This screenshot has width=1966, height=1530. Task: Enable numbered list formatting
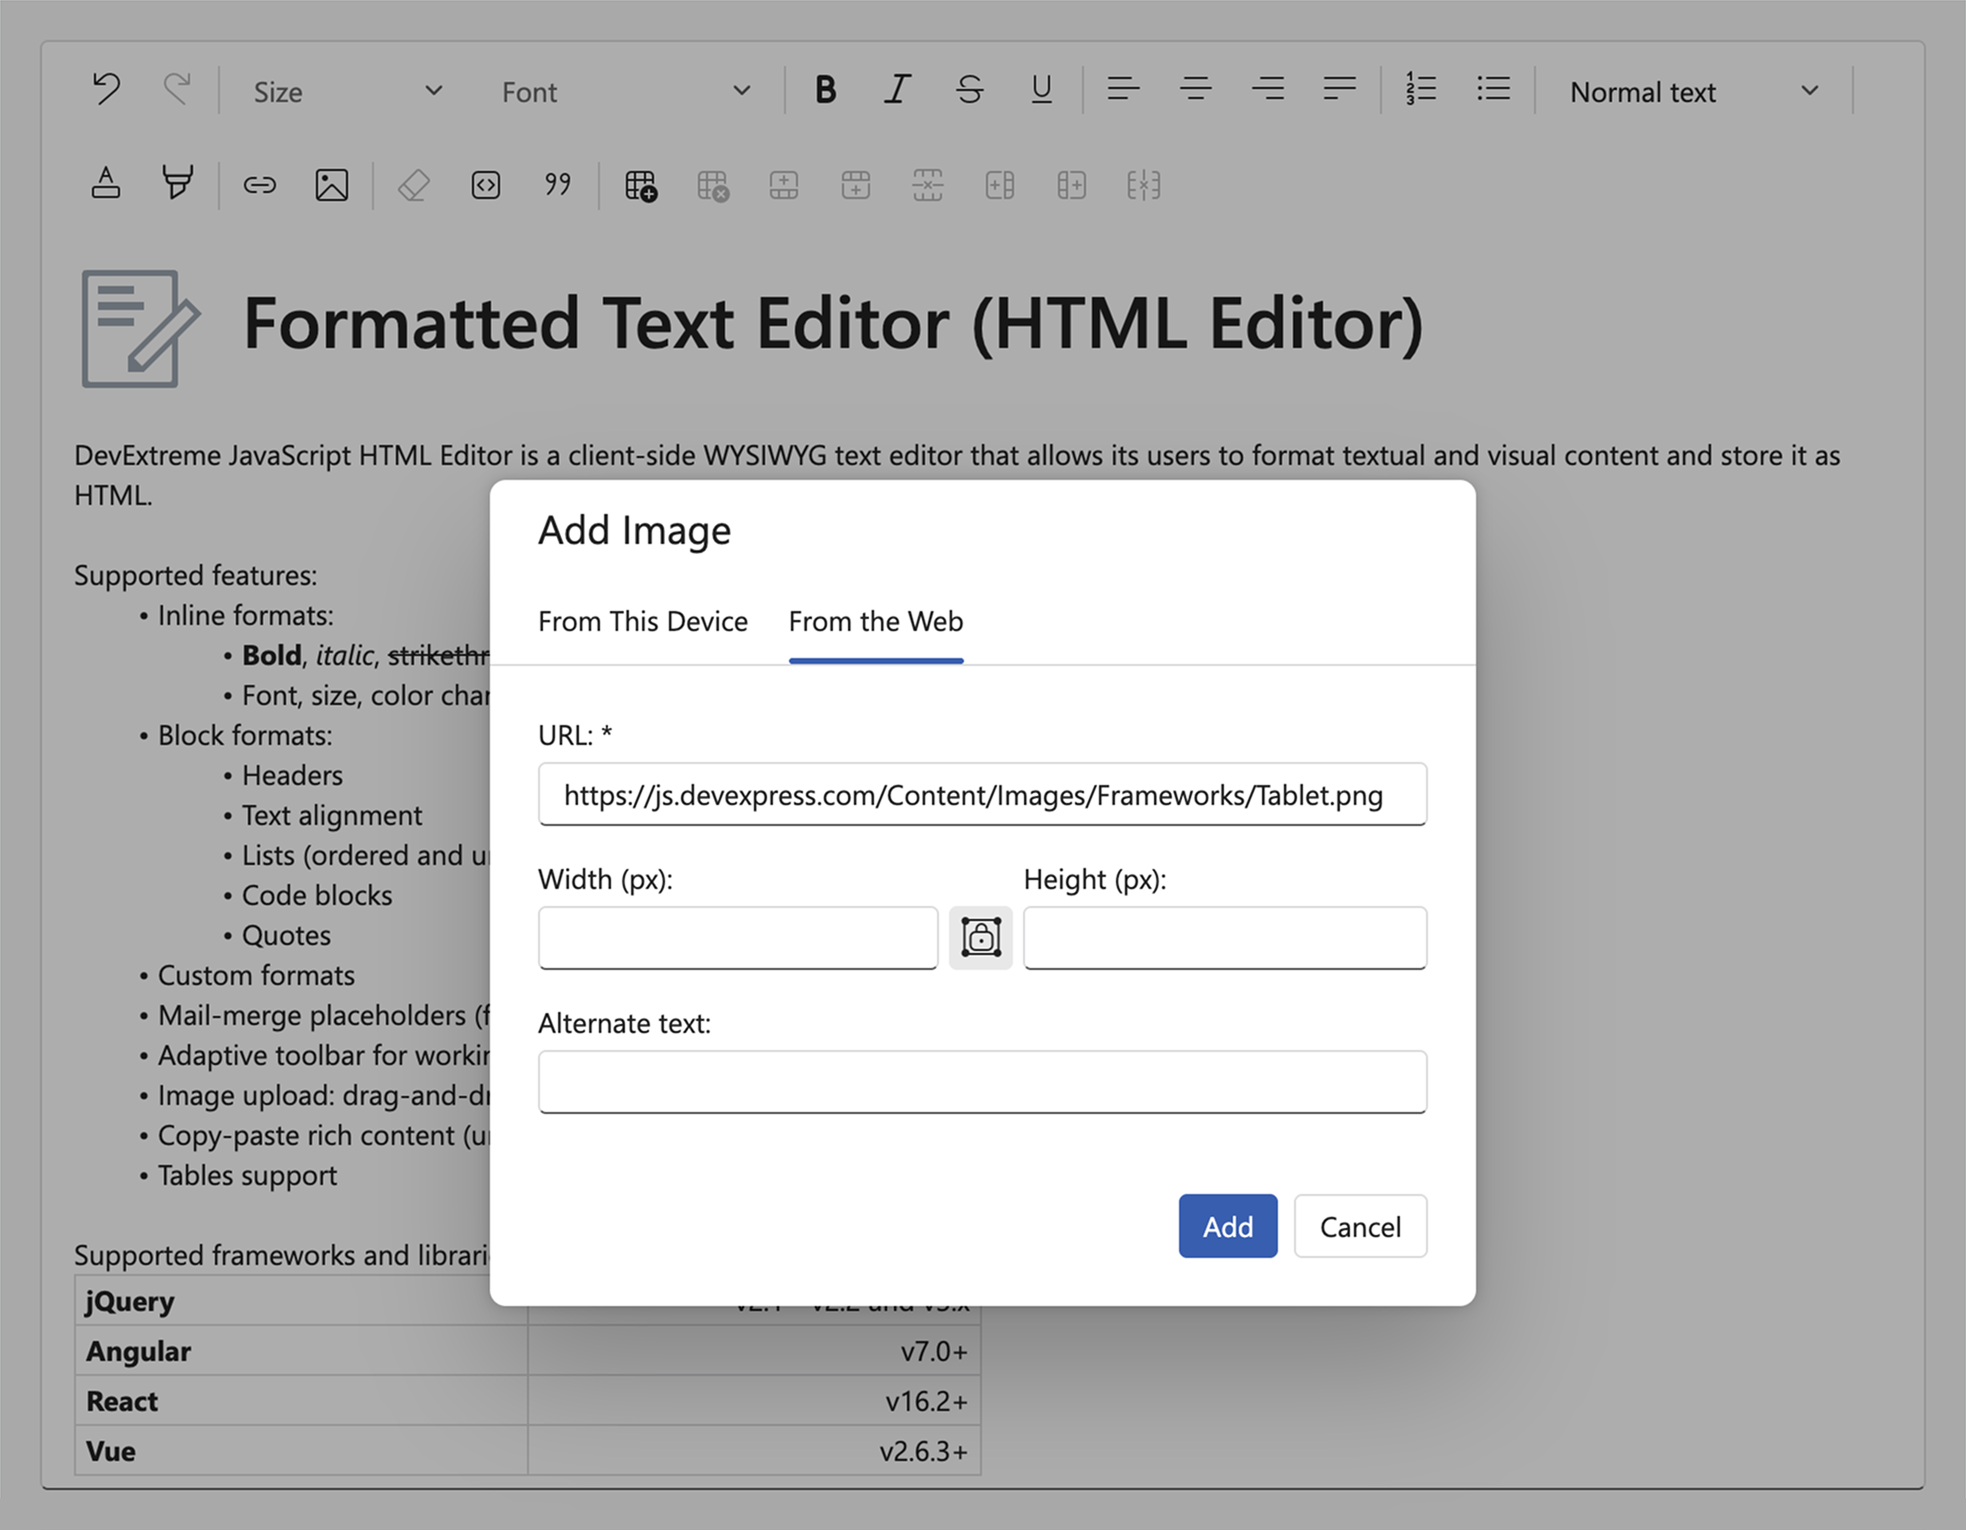[1419, 90]
